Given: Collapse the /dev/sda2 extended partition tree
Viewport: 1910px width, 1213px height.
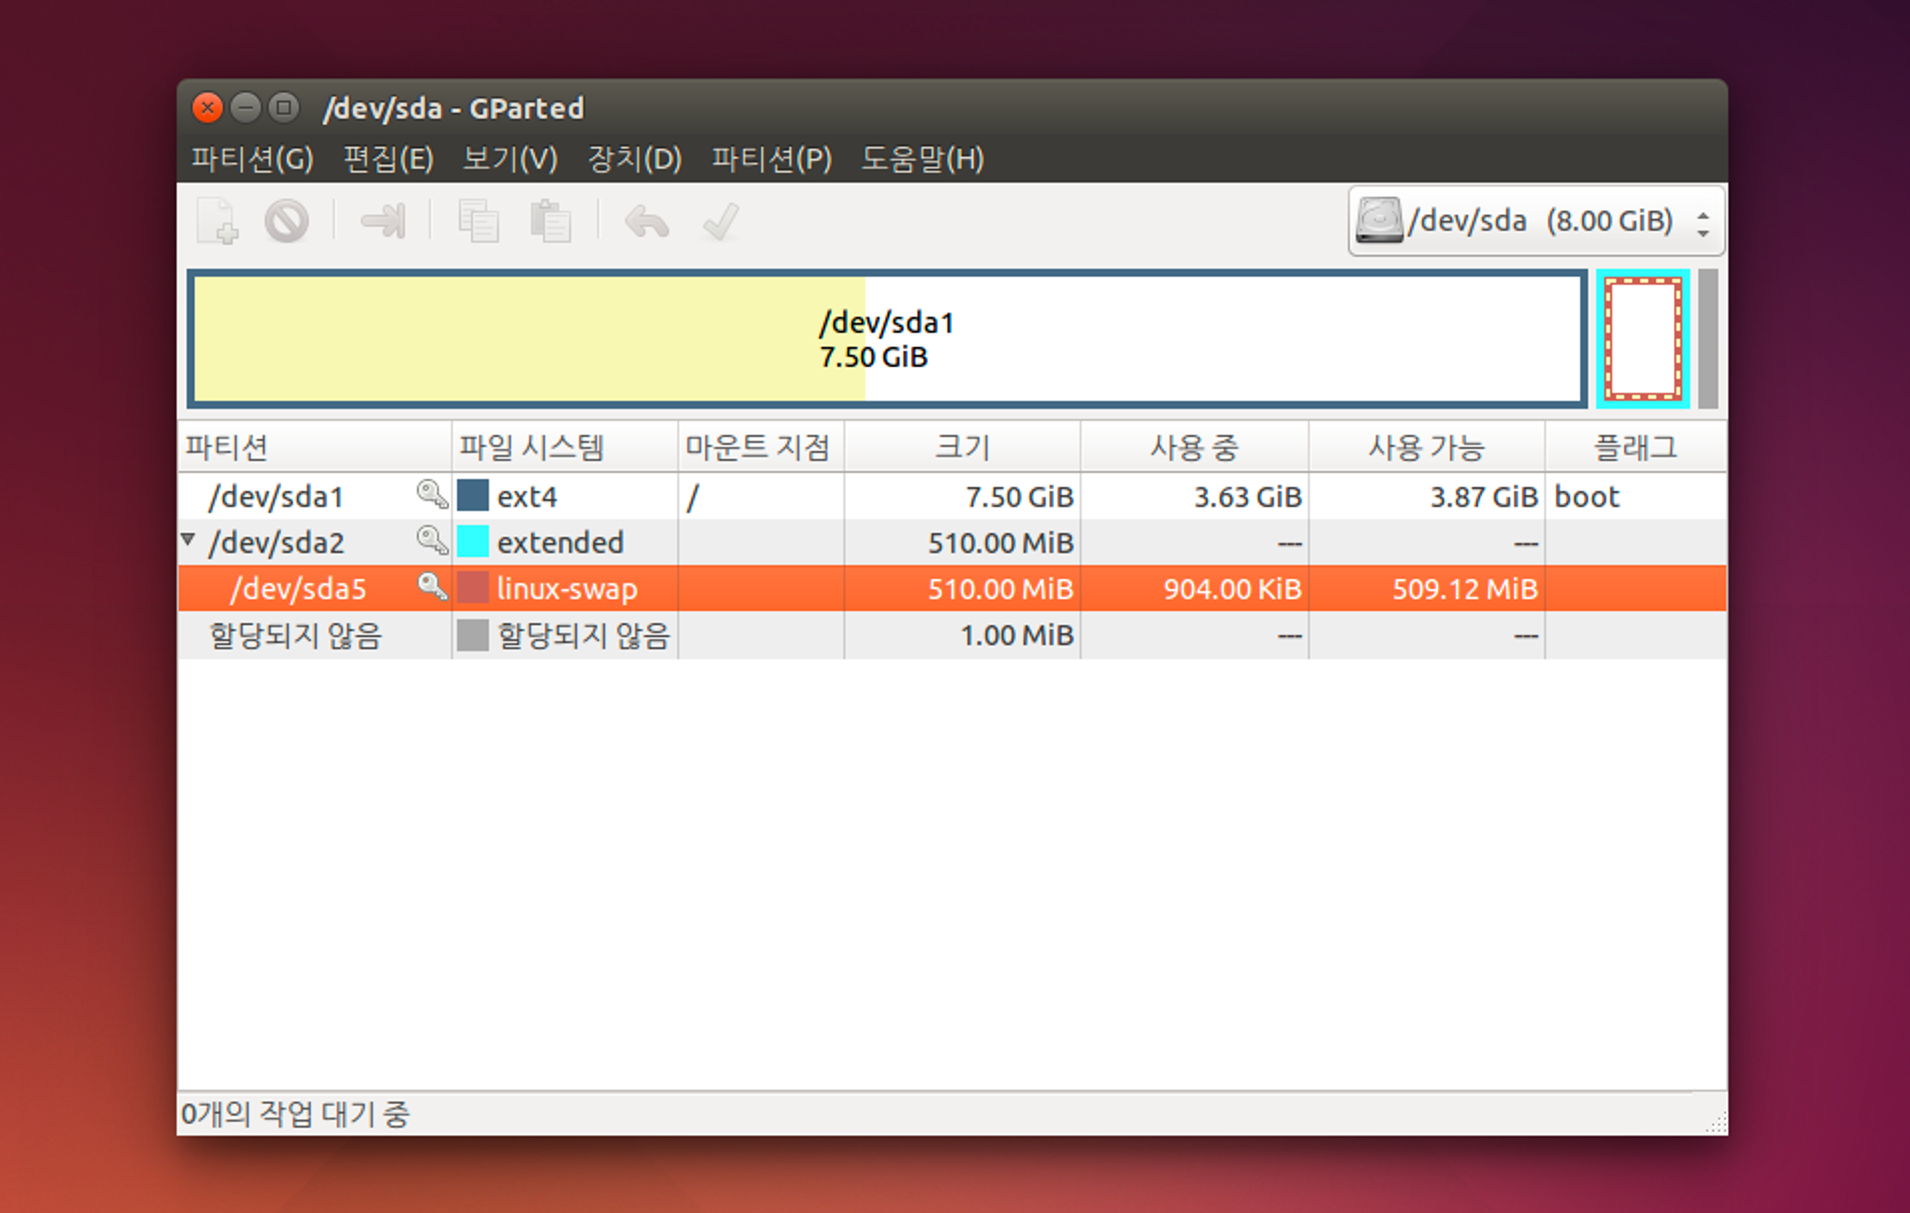Looking at the screenshot, I should click(x=188, y=541).
